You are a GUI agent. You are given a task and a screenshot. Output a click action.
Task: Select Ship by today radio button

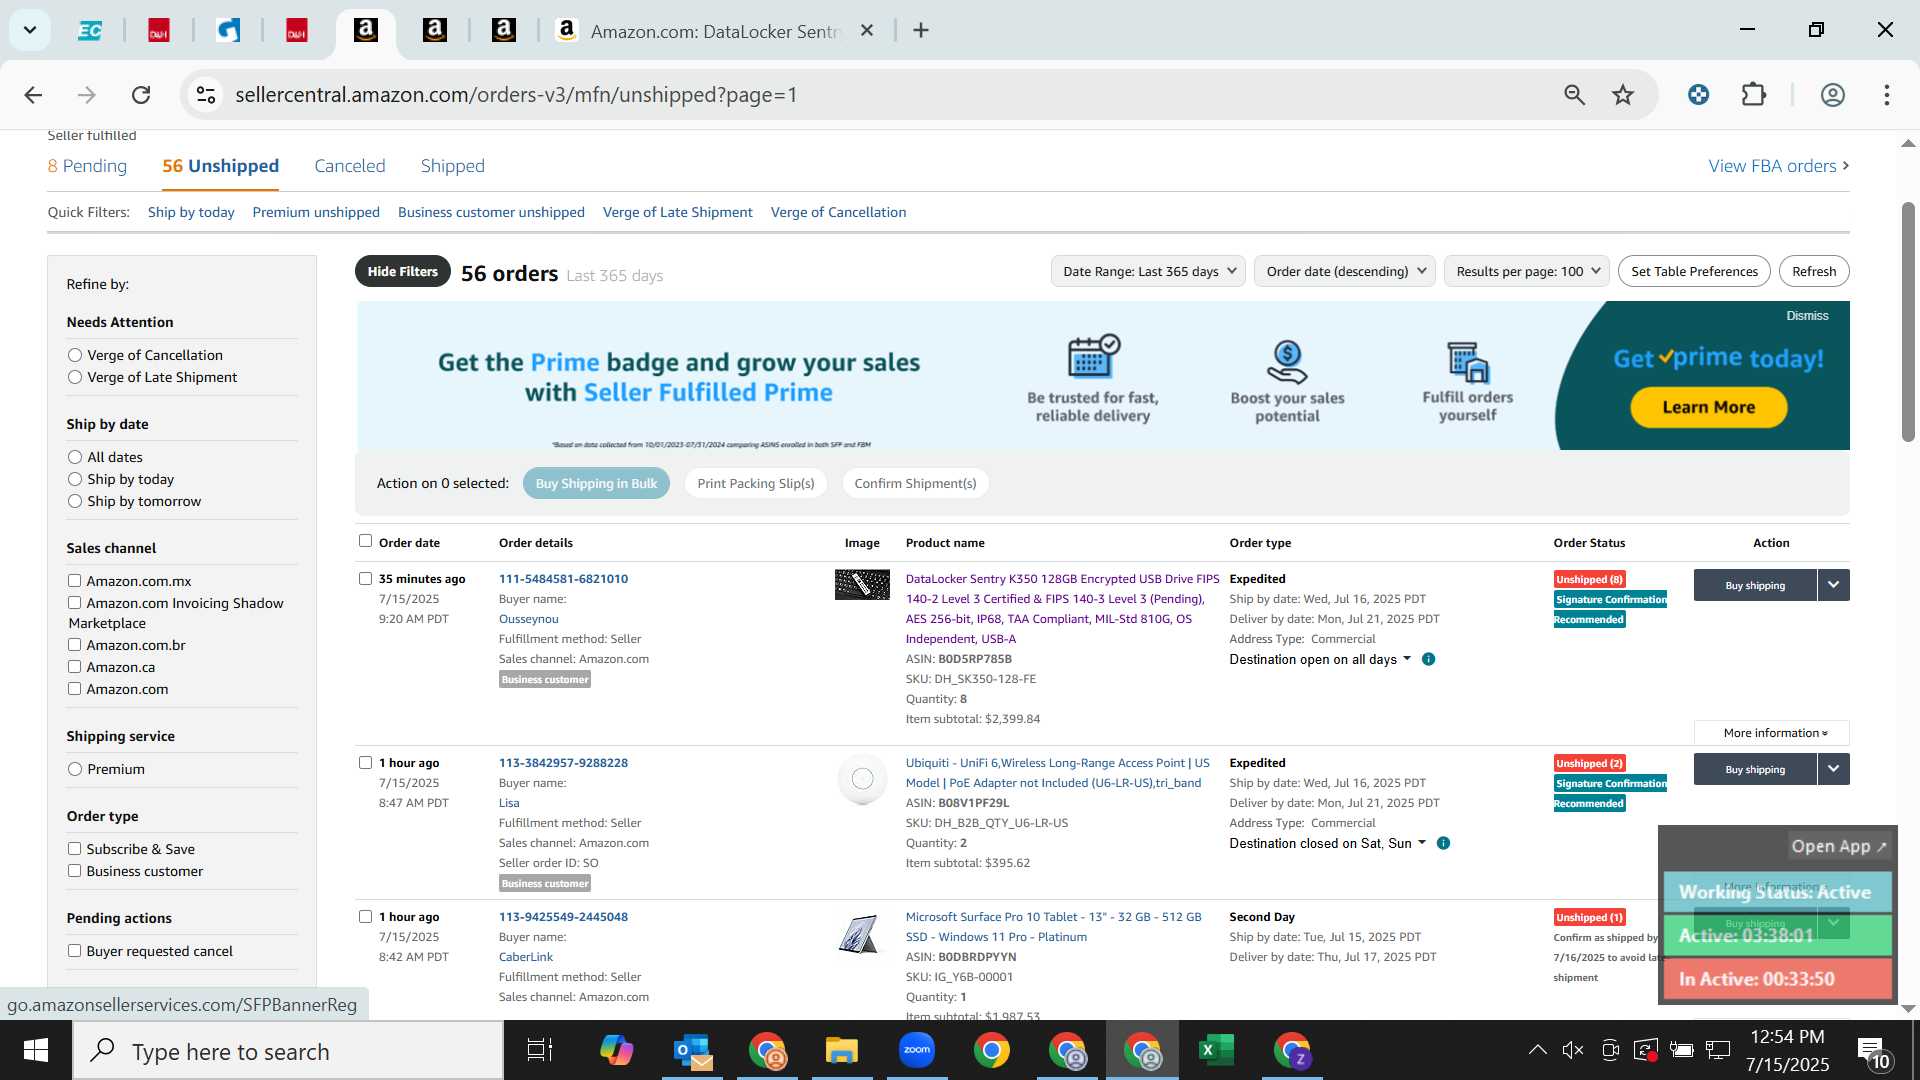[x=75, y=479]
